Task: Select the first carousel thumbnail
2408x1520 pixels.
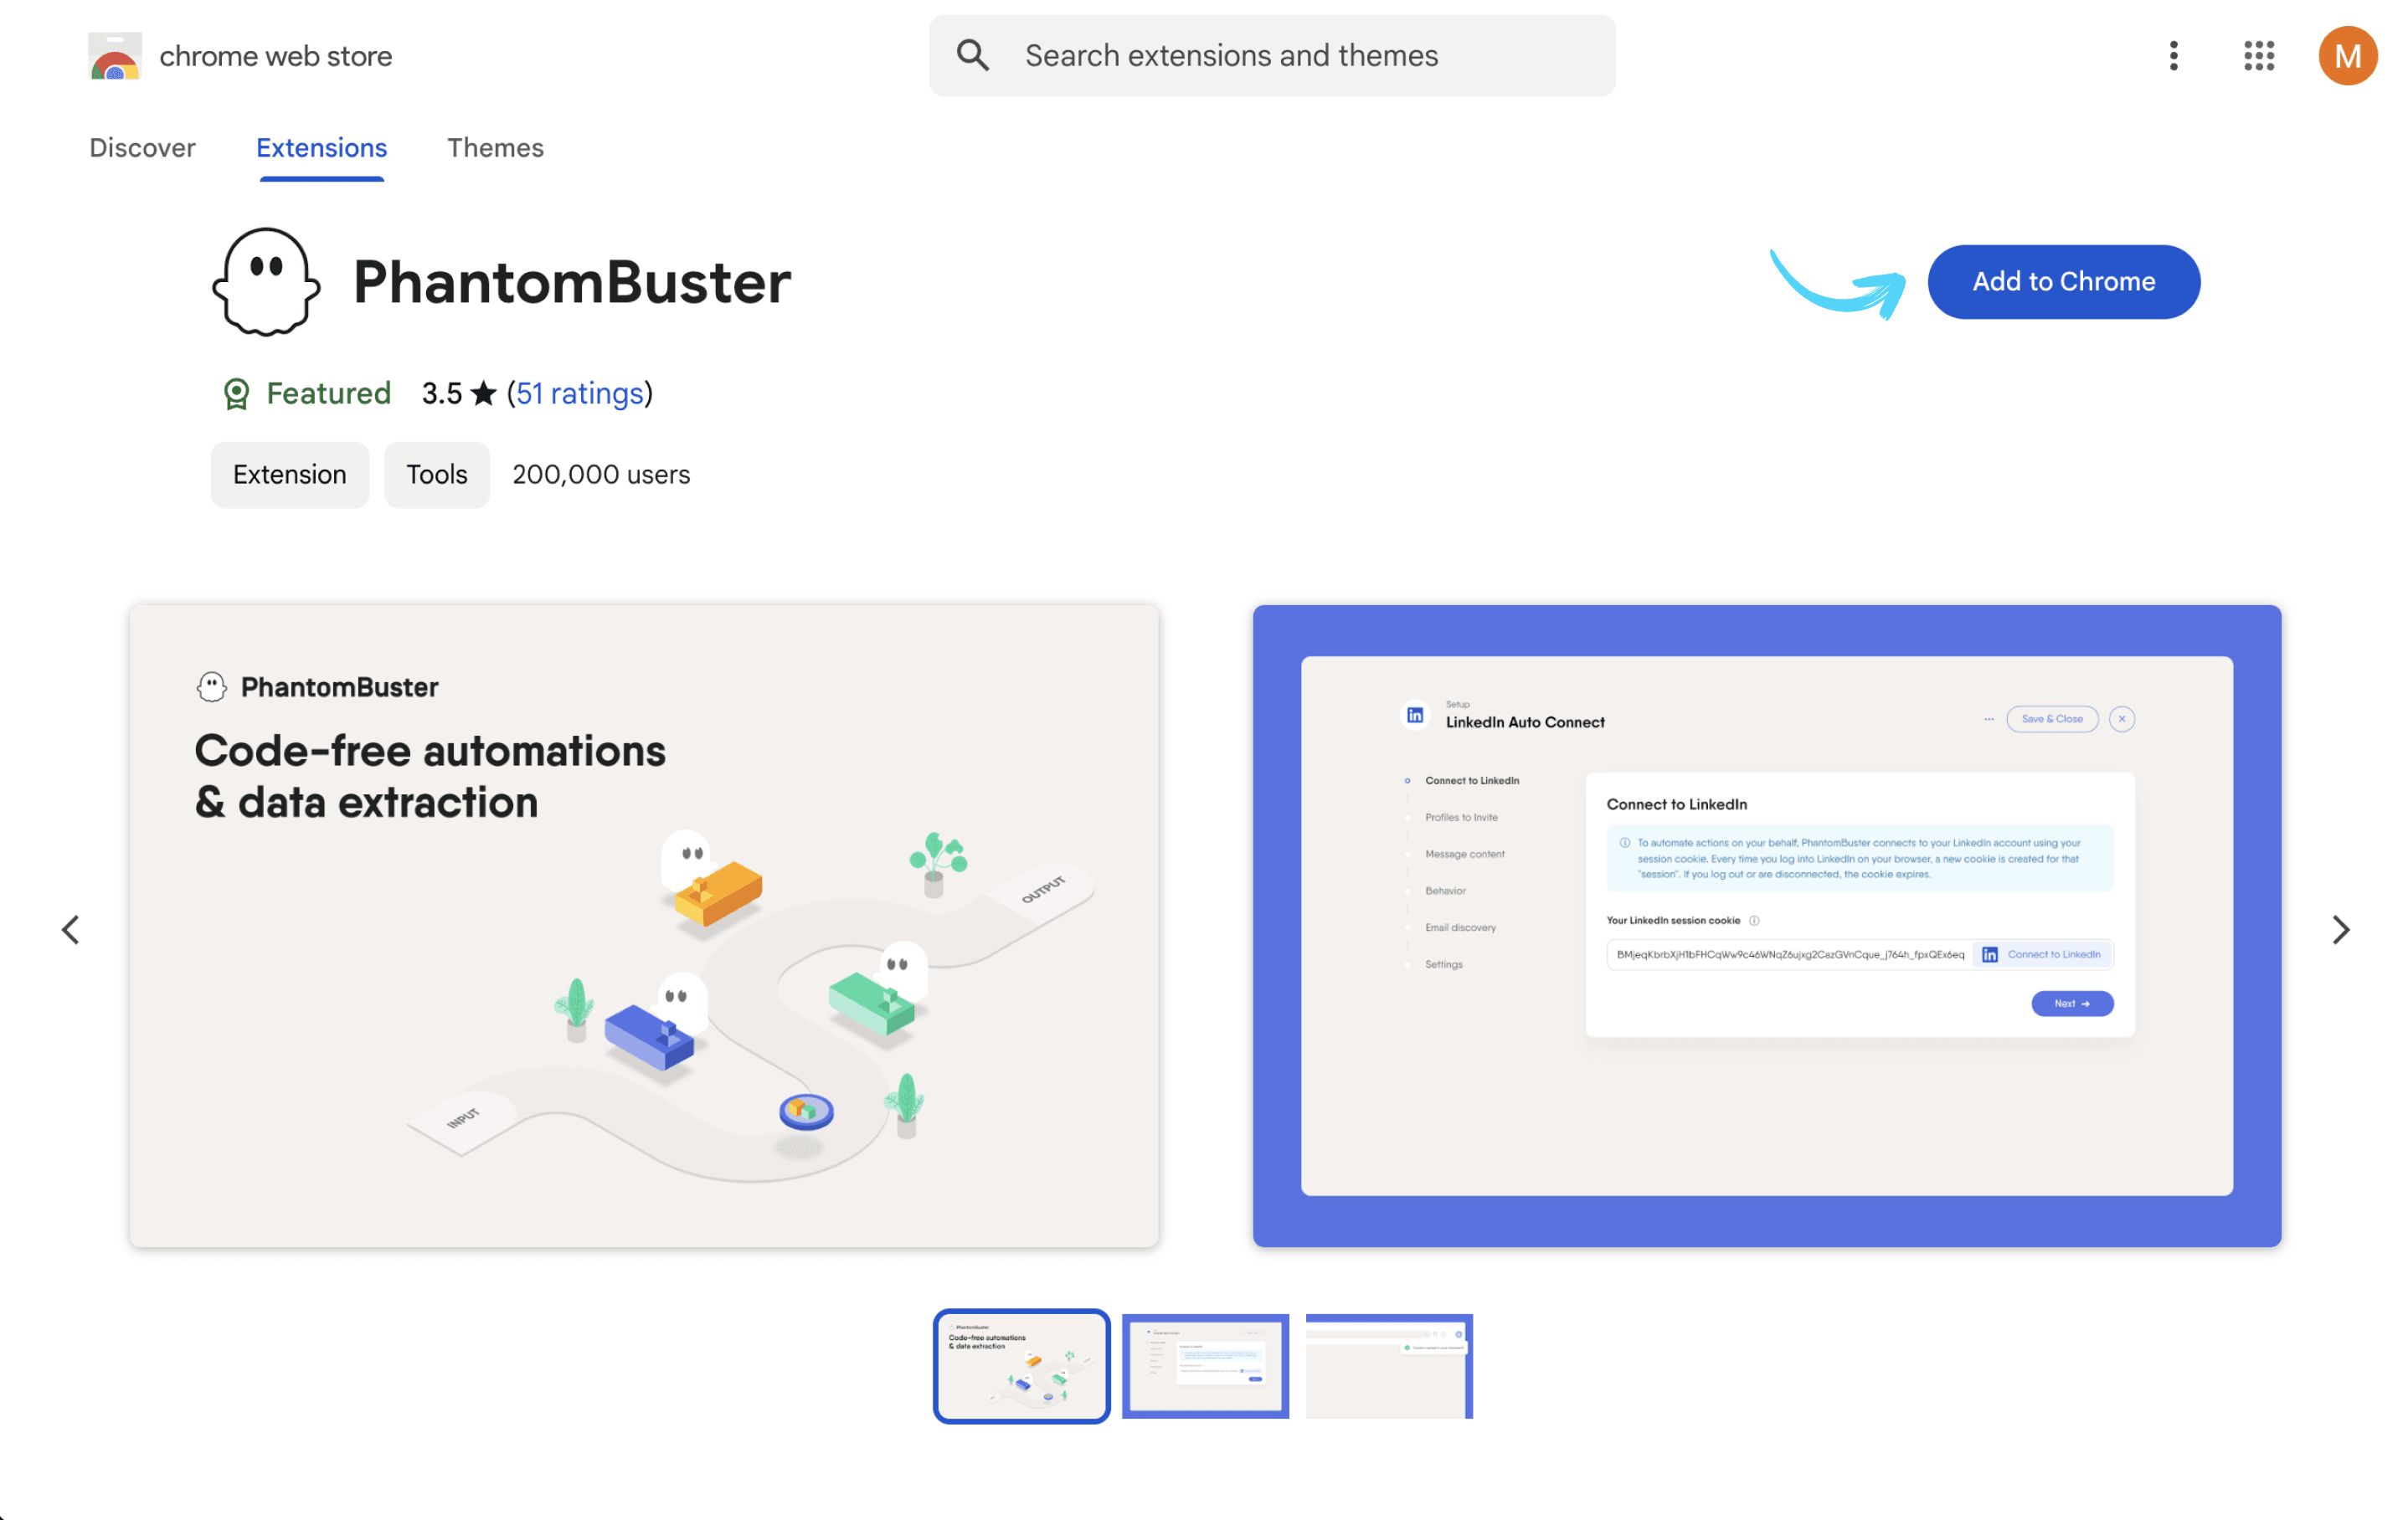Action: tap(1021, 1365)
